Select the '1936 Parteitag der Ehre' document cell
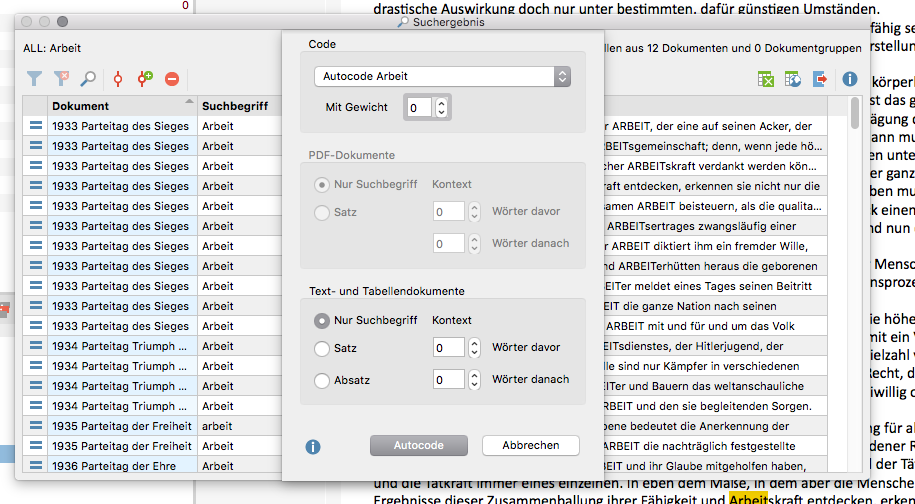915x504 pixels. pos(123,466)
